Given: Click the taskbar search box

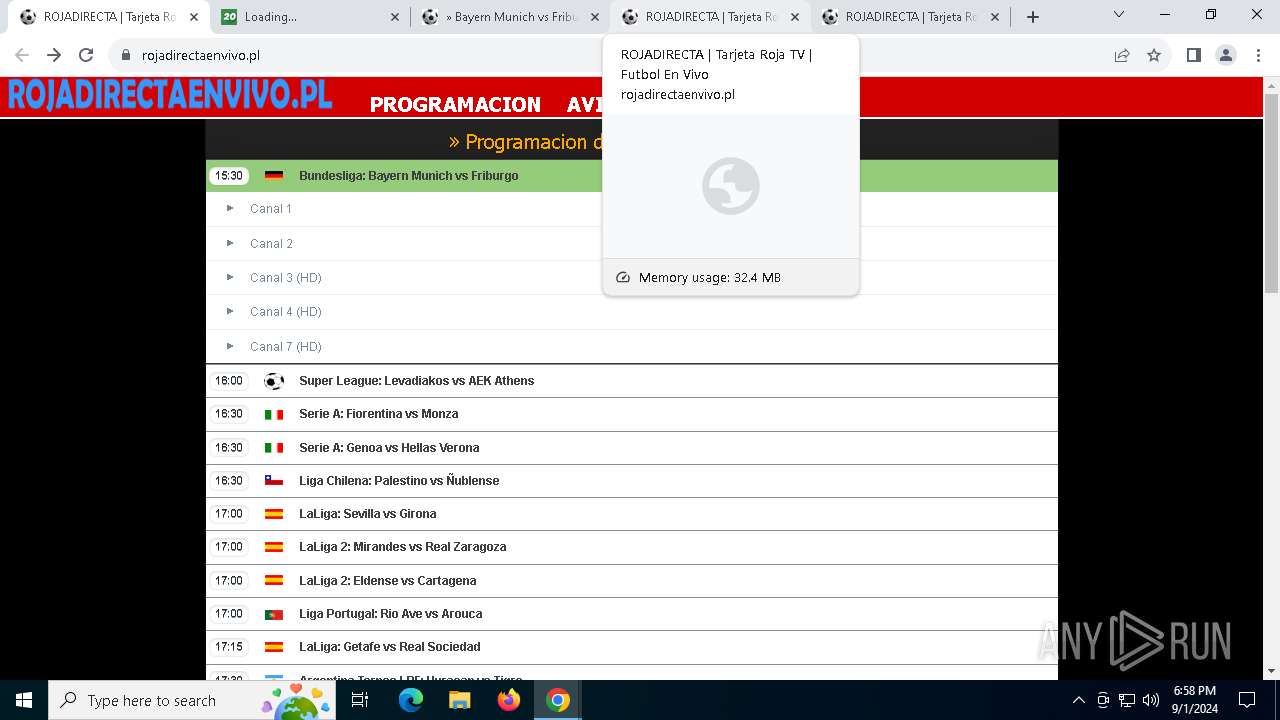Looking at the screenshot, I should pos(192,700).
